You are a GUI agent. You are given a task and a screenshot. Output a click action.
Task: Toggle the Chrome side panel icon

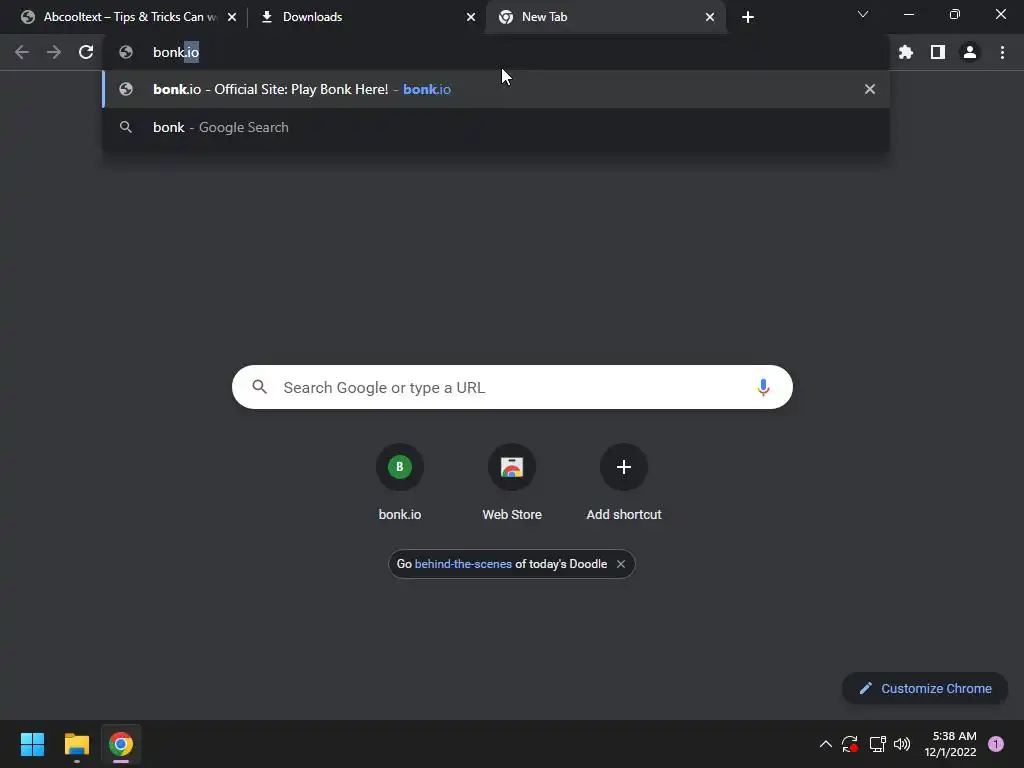938,52
